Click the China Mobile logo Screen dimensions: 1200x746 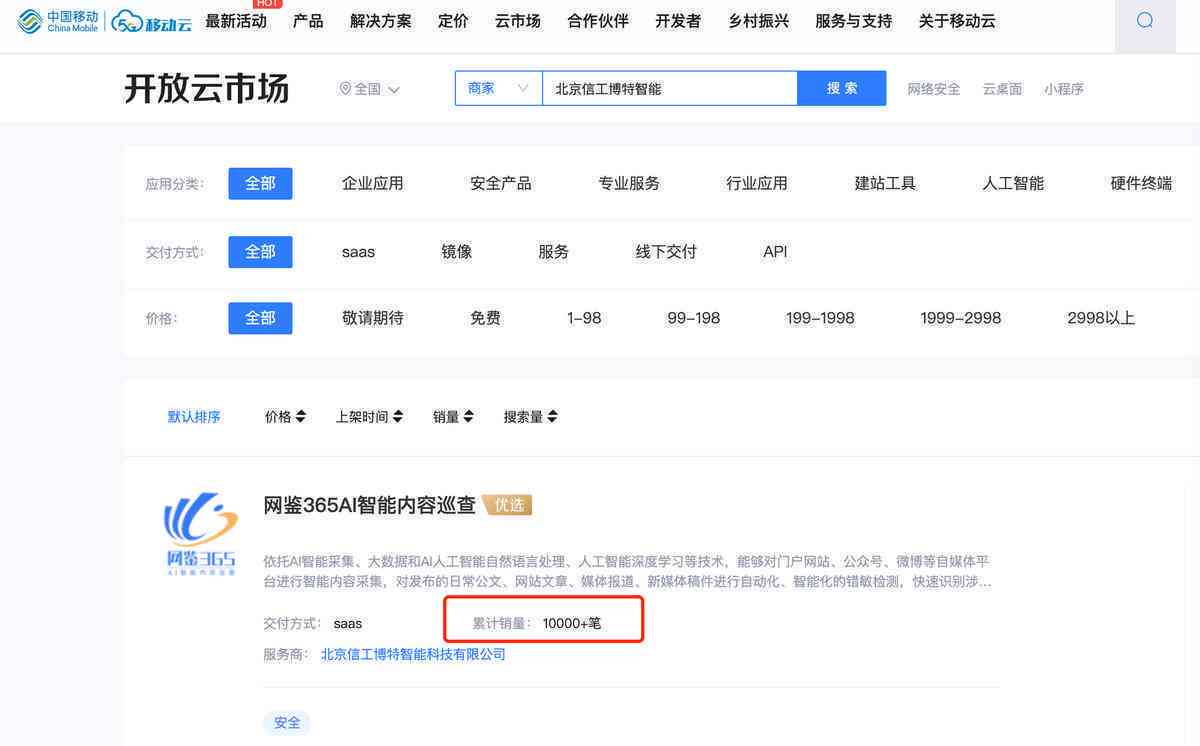(x=58, y=21)
